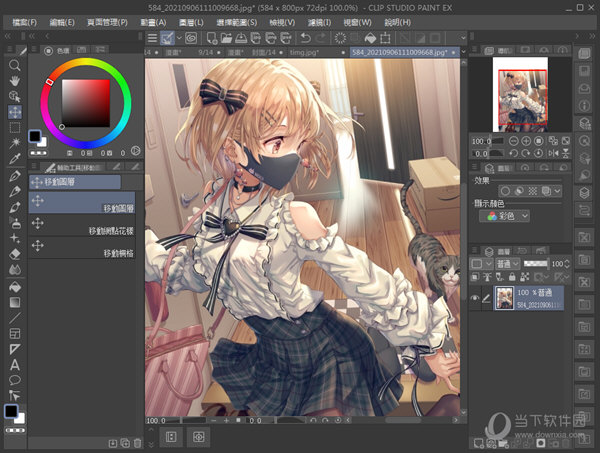Click the layer opacity slider bar
This screenshot has height=453, width=600.
coord(535,264)
